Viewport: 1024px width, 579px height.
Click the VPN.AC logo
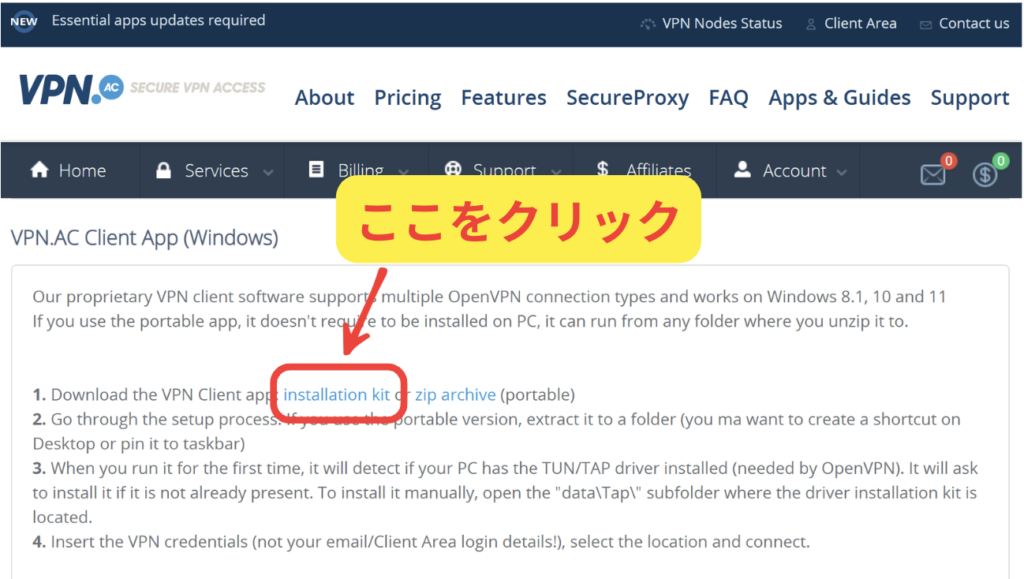[x=71, y=89]
